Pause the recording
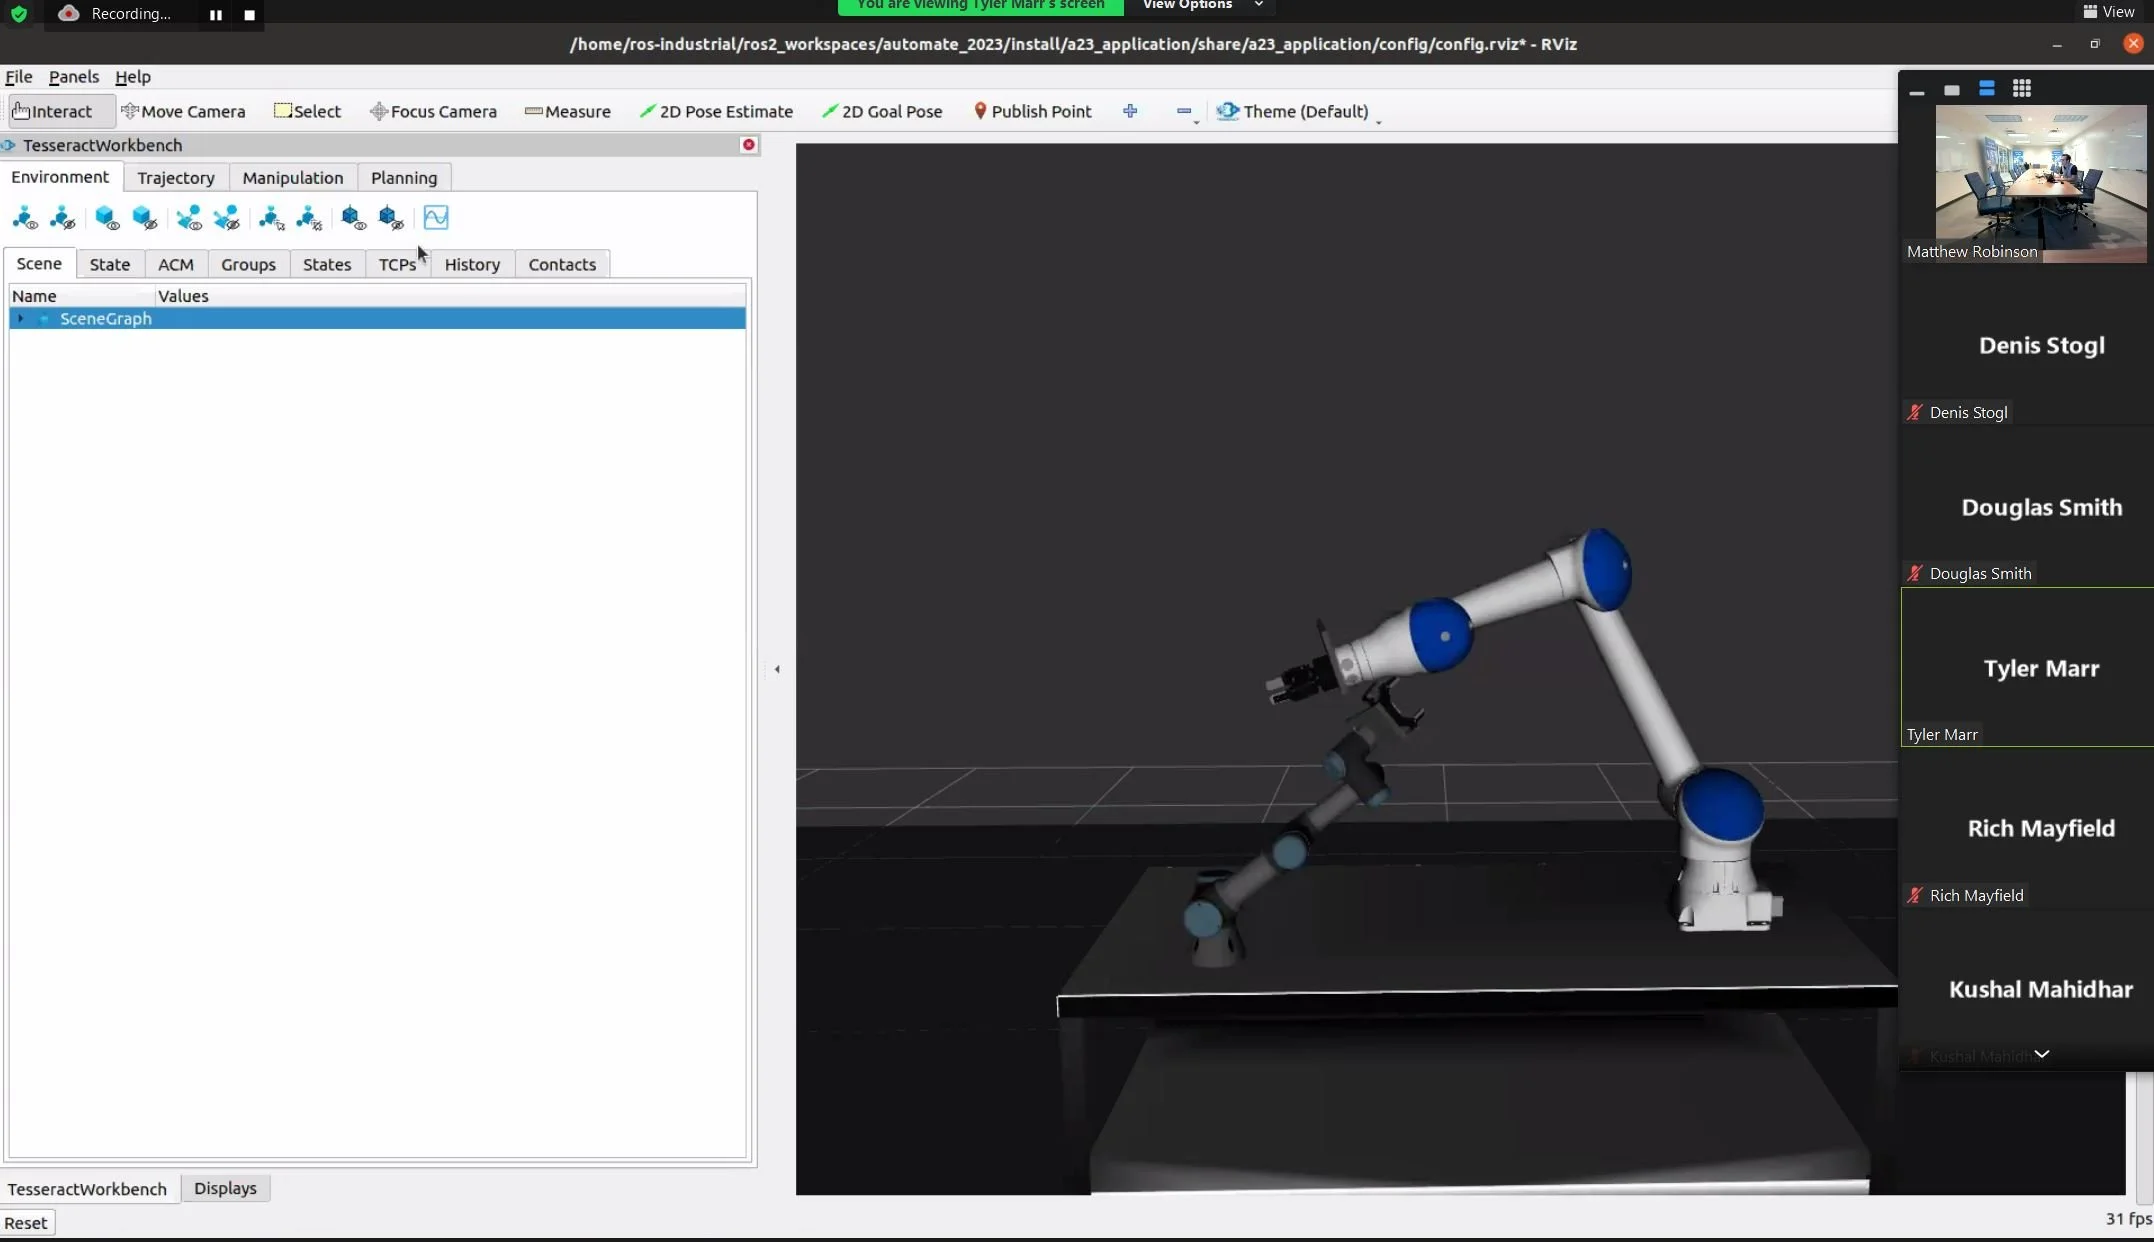Image resolution: width=2154 pixels, height=1242 pixels. [215, 14]
